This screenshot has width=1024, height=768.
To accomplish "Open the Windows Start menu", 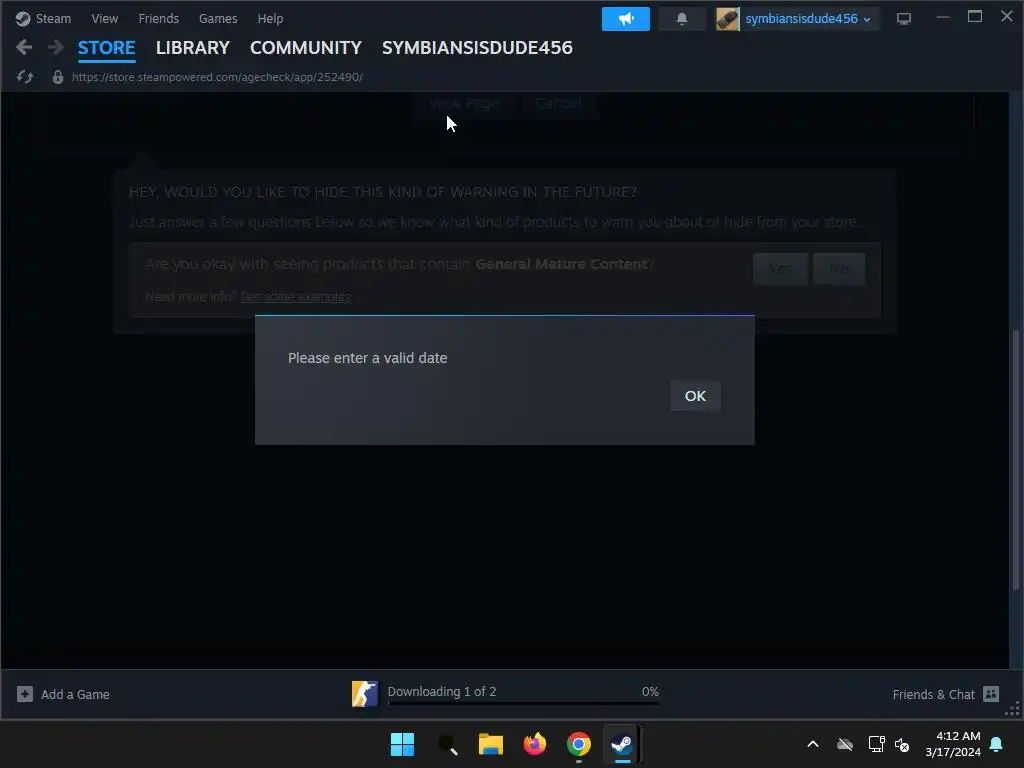I will [x=402, y=744].
